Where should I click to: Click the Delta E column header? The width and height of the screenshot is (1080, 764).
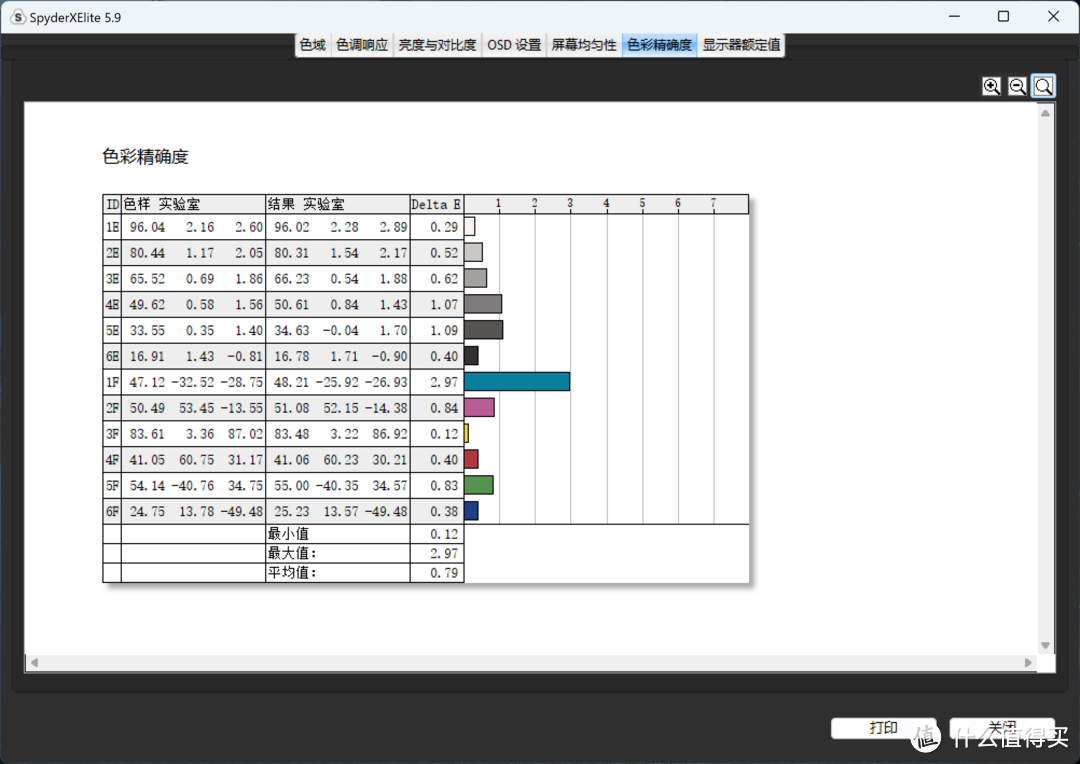point(436,204)
